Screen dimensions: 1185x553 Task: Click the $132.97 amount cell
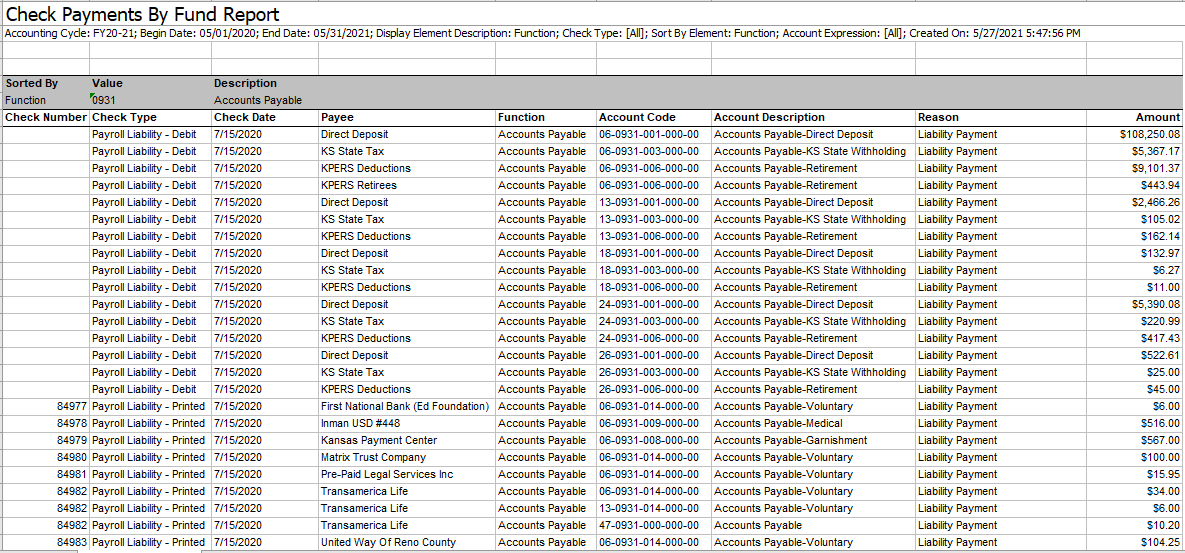pyautogui.click(x=1134, y=253)
